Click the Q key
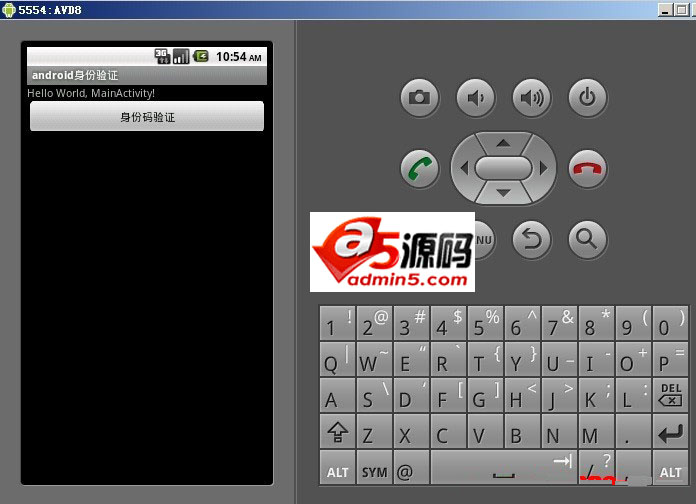 337,359
